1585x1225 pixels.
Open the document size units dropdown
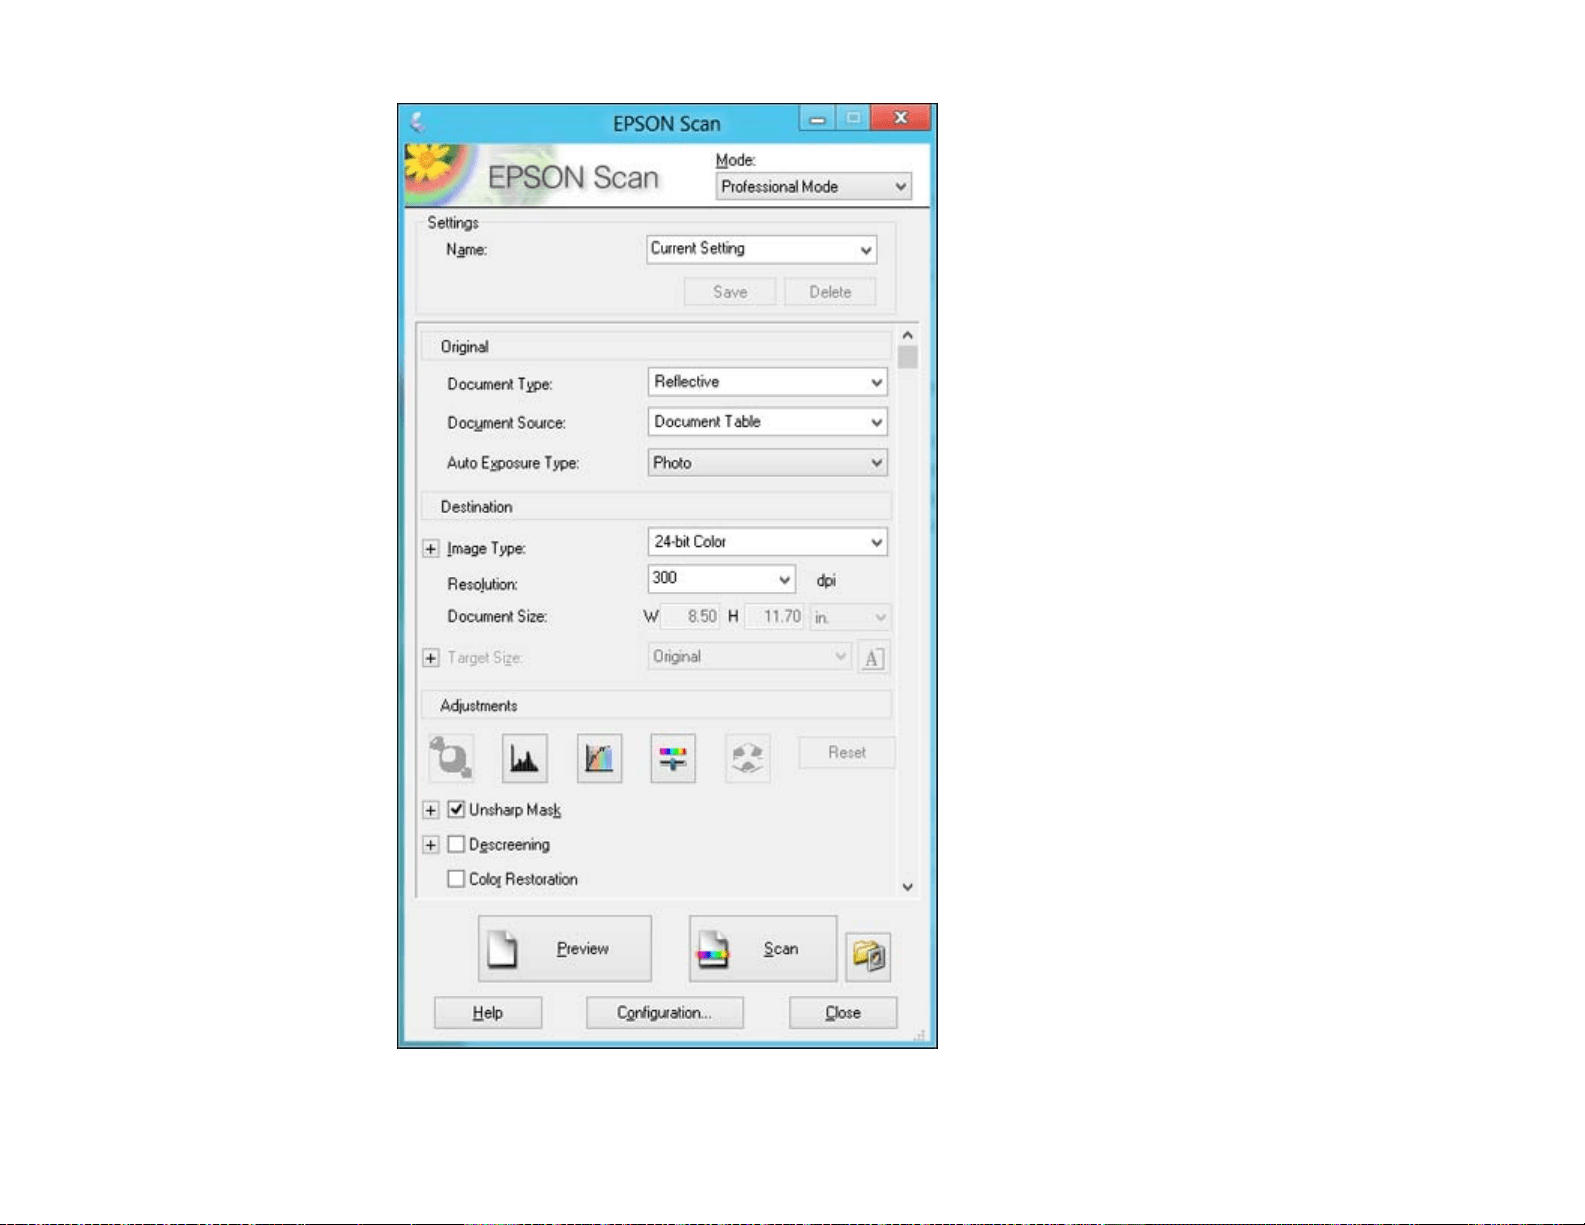click(x=849, y=618)
